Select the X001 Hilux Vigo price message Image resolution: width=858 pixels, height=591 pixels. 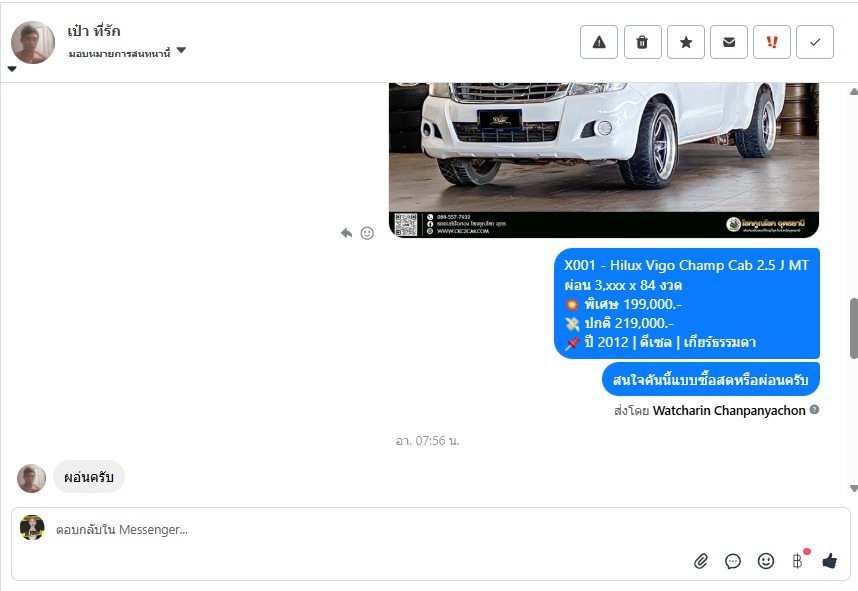687,304
